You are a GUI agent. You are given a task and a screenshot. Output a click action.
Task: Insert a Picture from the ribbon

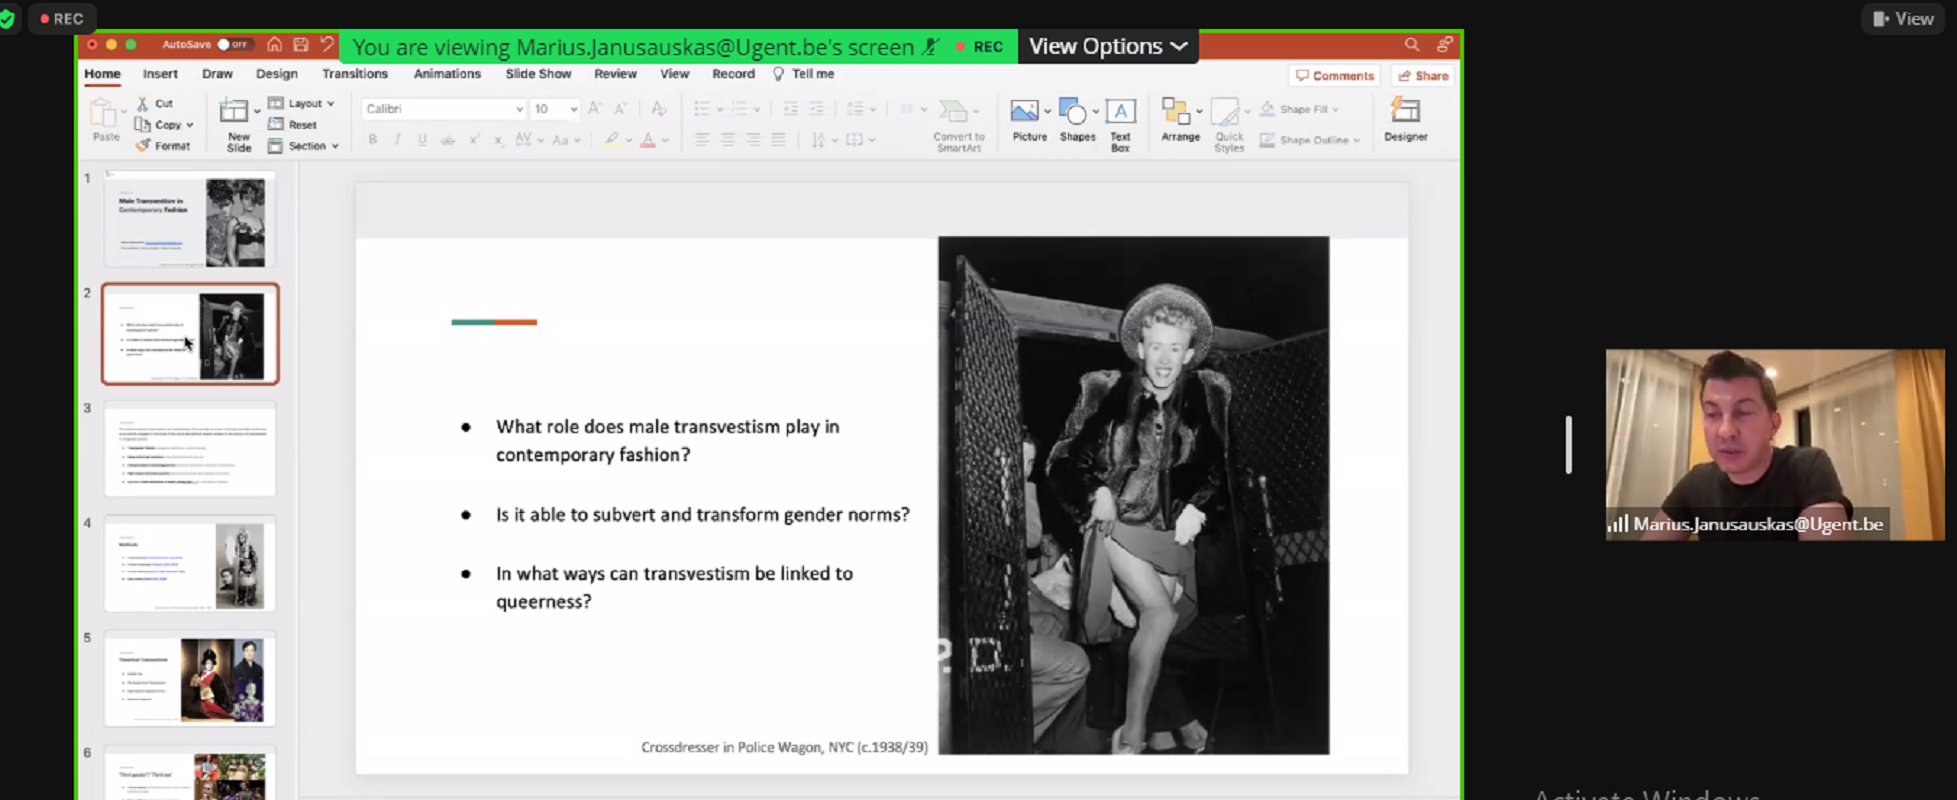click(x=1025, y=112)
